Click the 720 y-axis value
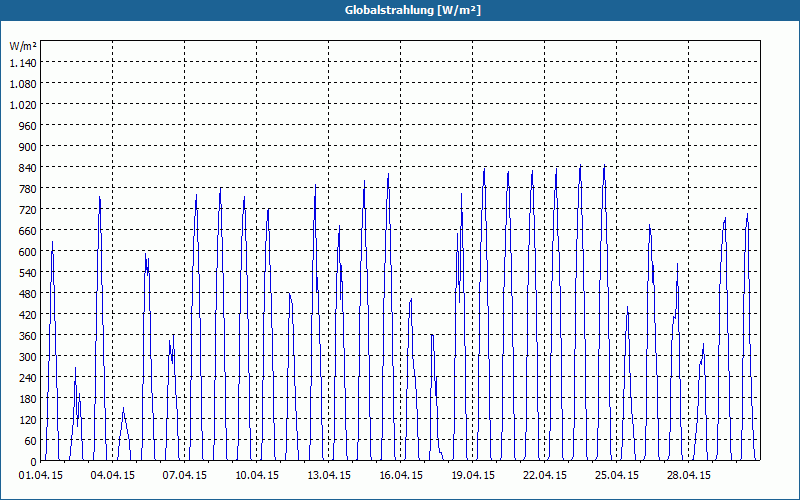The height and width of the screenshot is (500, 800). [x=29, y=210]
